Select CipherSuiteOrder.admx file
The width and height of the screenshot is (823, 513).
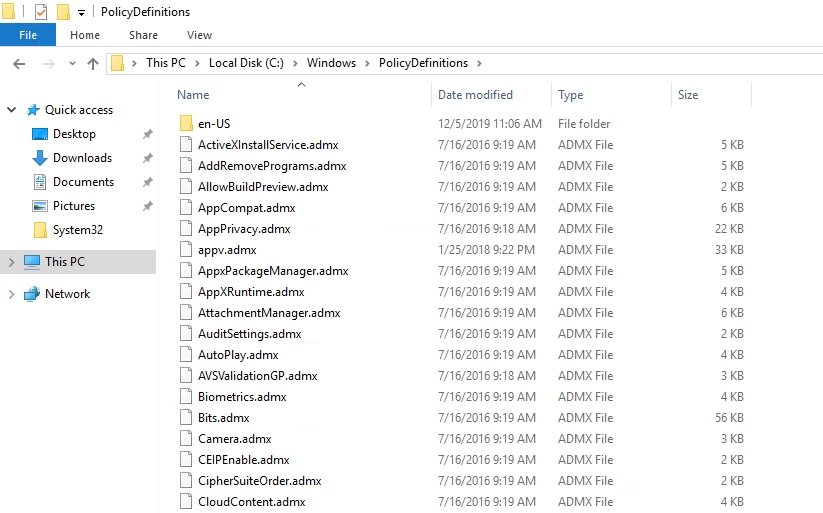(259, 481)
